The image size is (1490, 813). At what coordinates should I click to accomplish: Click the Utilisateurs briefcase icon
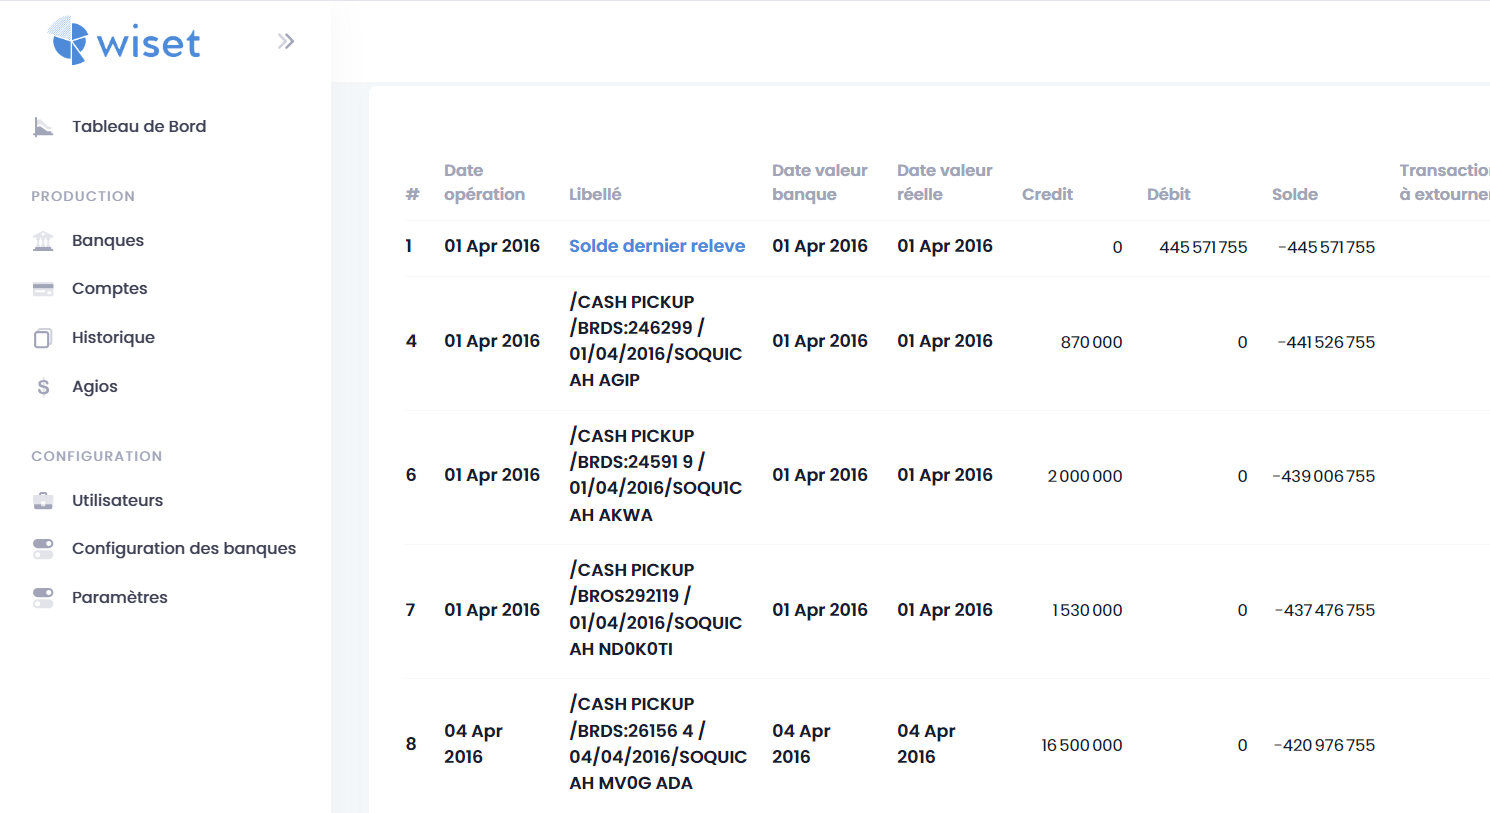point(43,501)
